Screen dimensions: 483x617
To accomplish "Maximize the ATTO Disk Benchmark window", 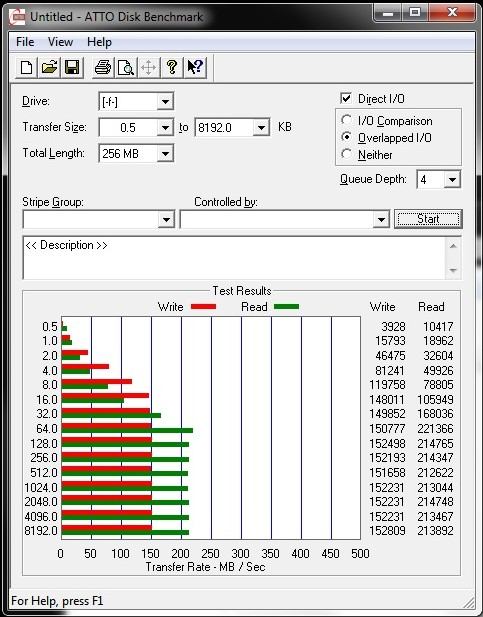I will click(415, 13).
